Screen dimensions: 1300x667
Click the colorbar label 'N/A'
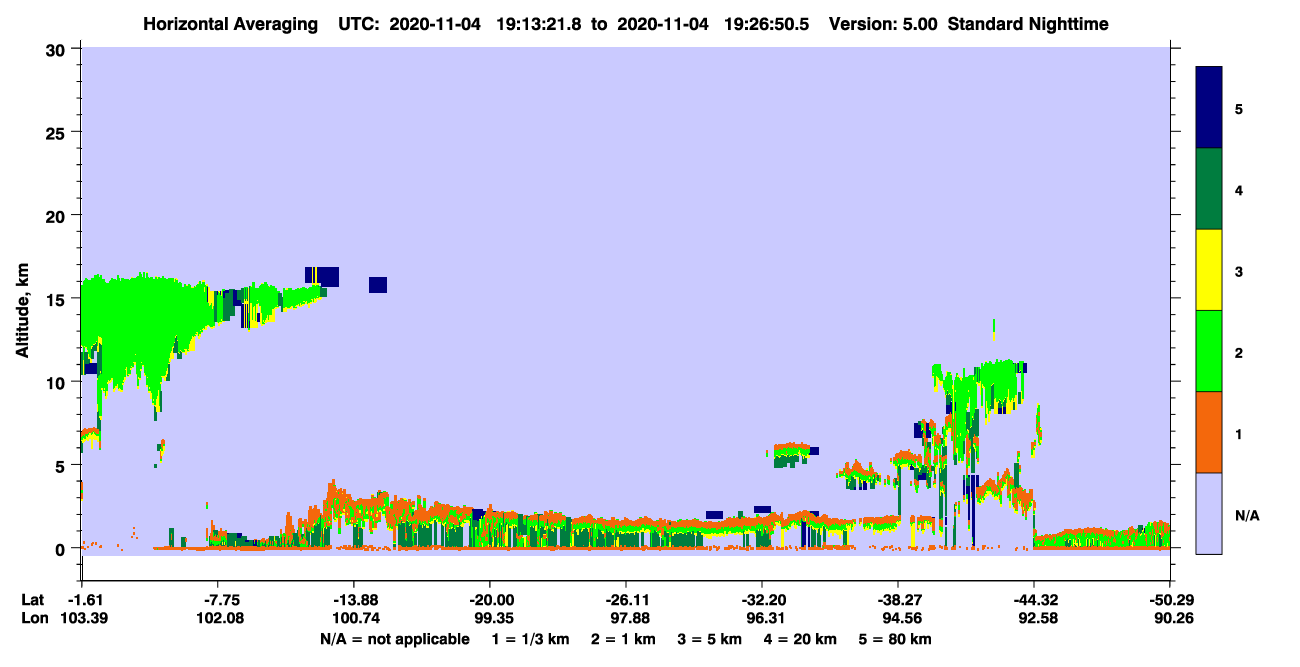coord(1247,515)
